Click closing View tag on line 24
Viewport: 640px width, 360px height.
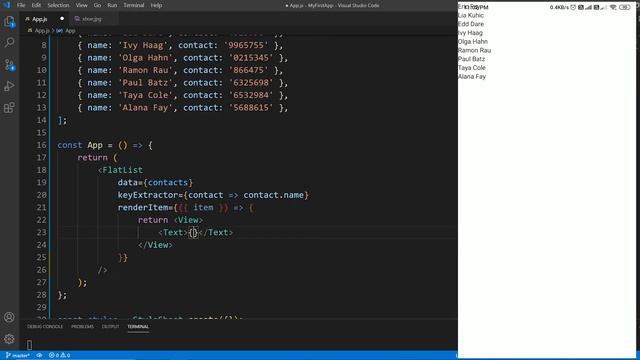(x=155, y=245)
